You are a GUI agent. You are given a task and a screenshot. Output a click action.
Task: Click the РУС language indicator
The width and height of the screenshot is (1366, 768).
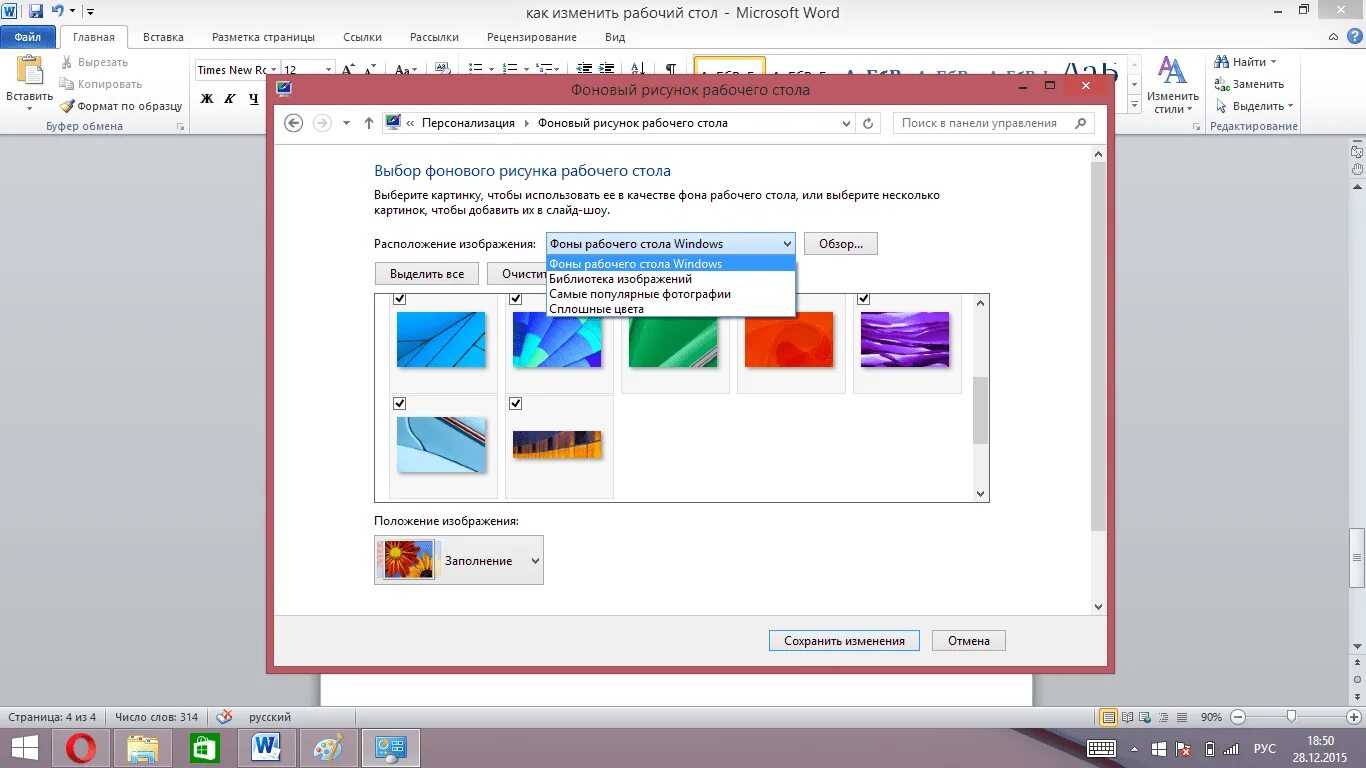1265,748
